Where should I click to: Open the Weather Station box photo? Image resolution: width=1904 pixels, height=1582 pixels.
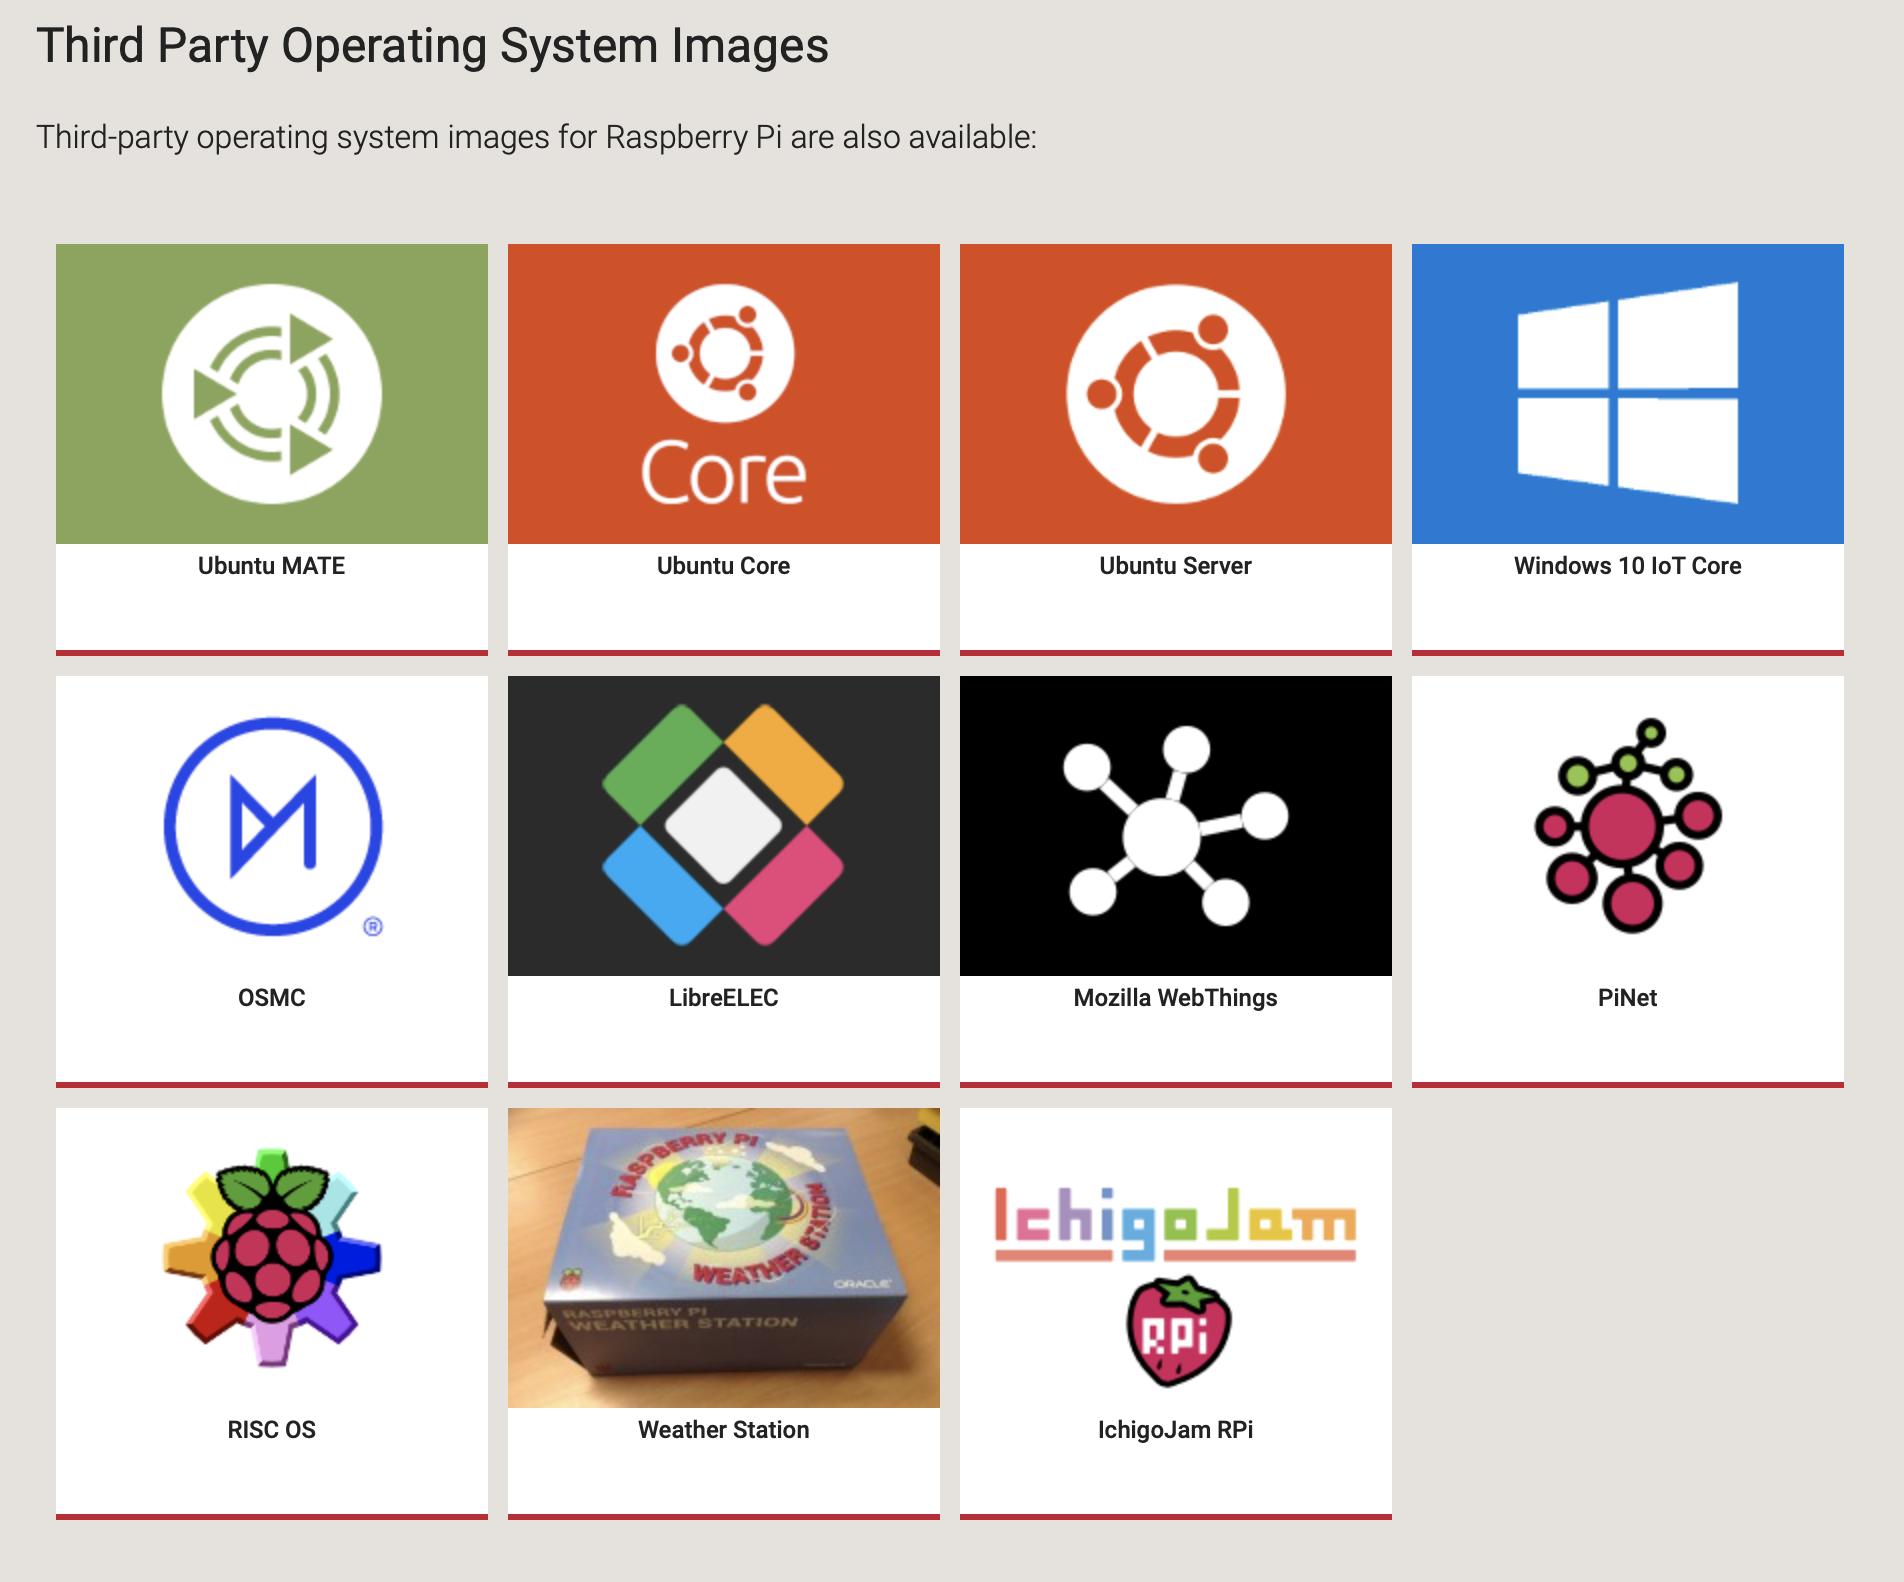click(724, 1258)
